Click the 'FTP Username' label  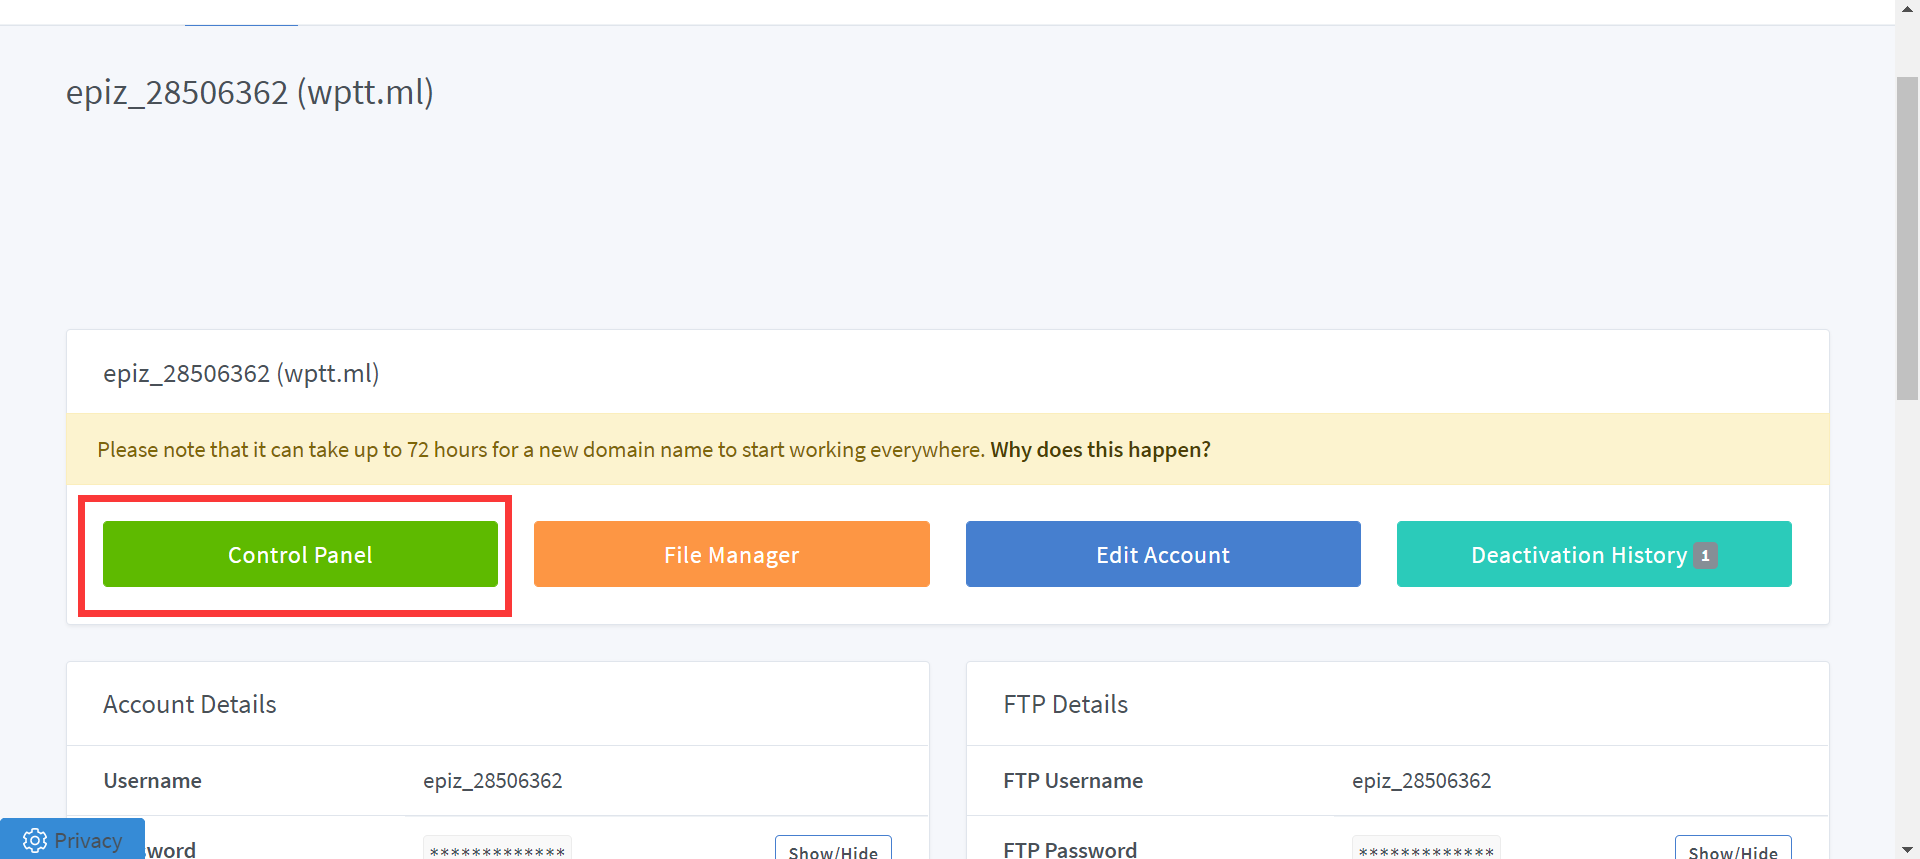[x=1073, y=781]
